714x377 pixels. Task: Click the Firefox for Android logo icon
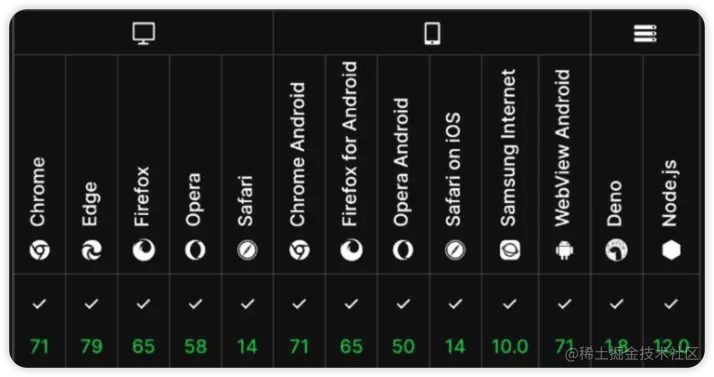[352, 250]
